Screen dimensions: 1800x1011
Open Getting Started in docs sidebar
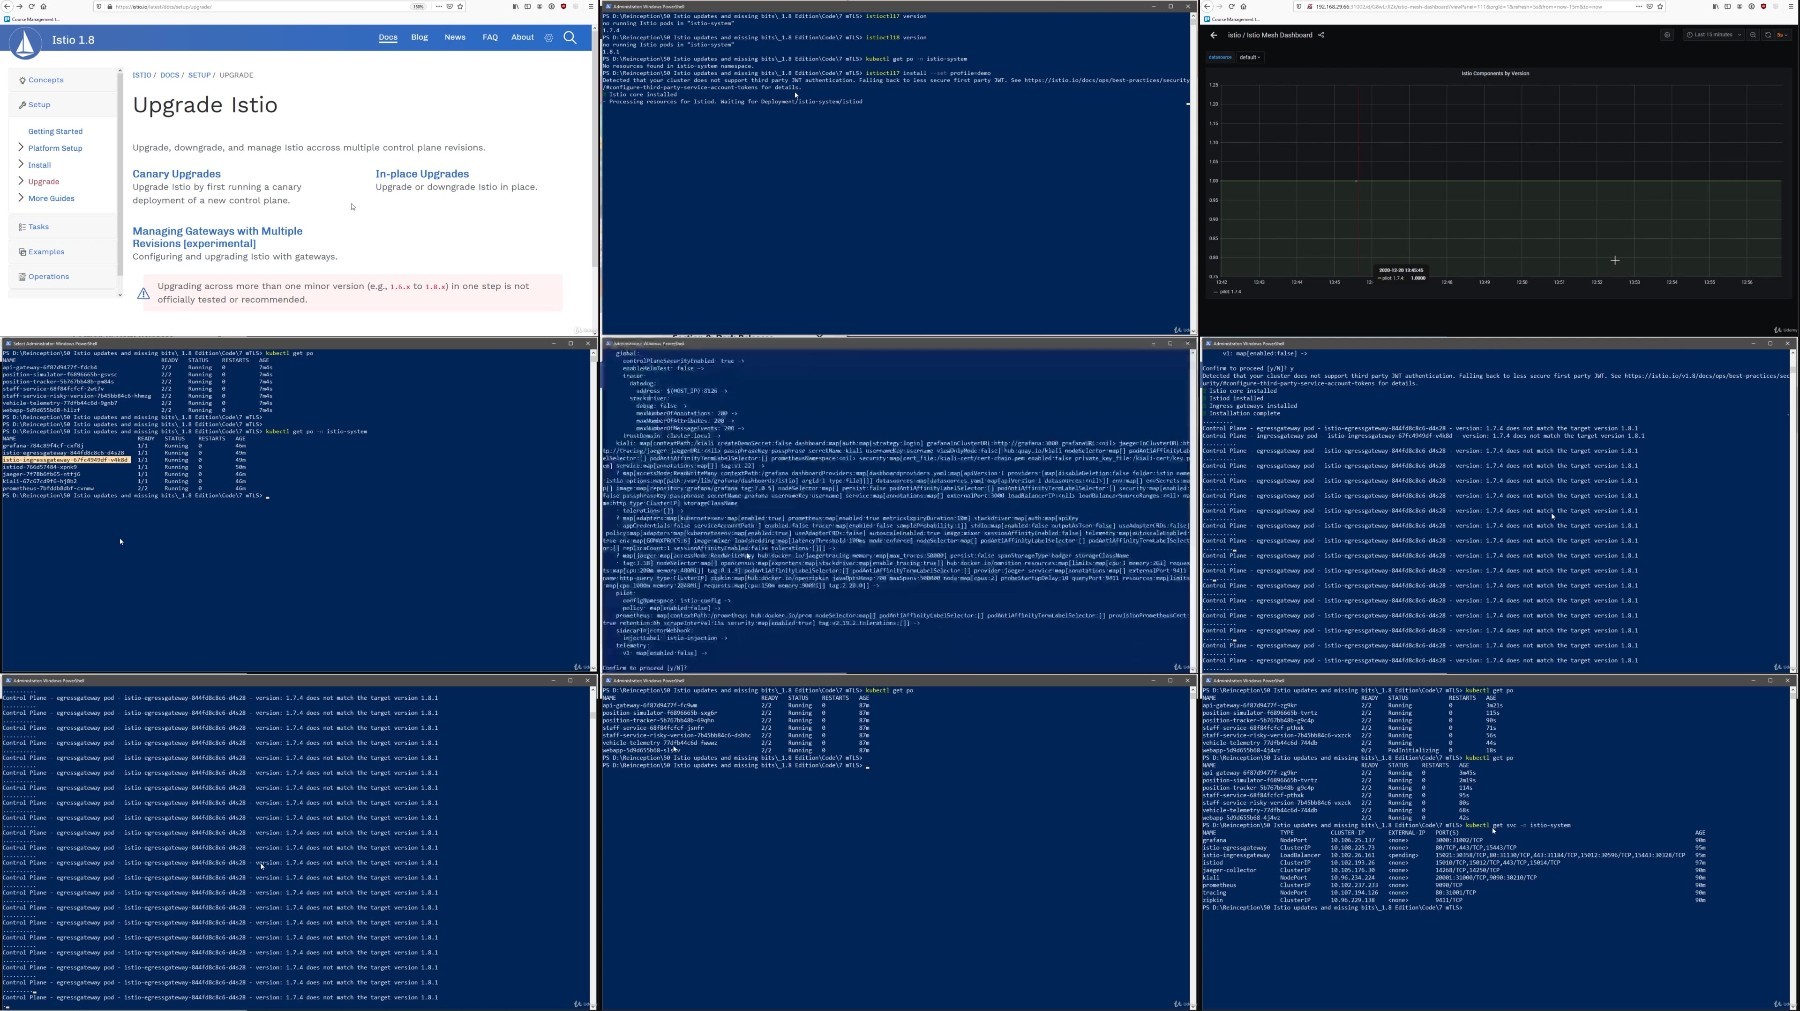pos(55,131)
